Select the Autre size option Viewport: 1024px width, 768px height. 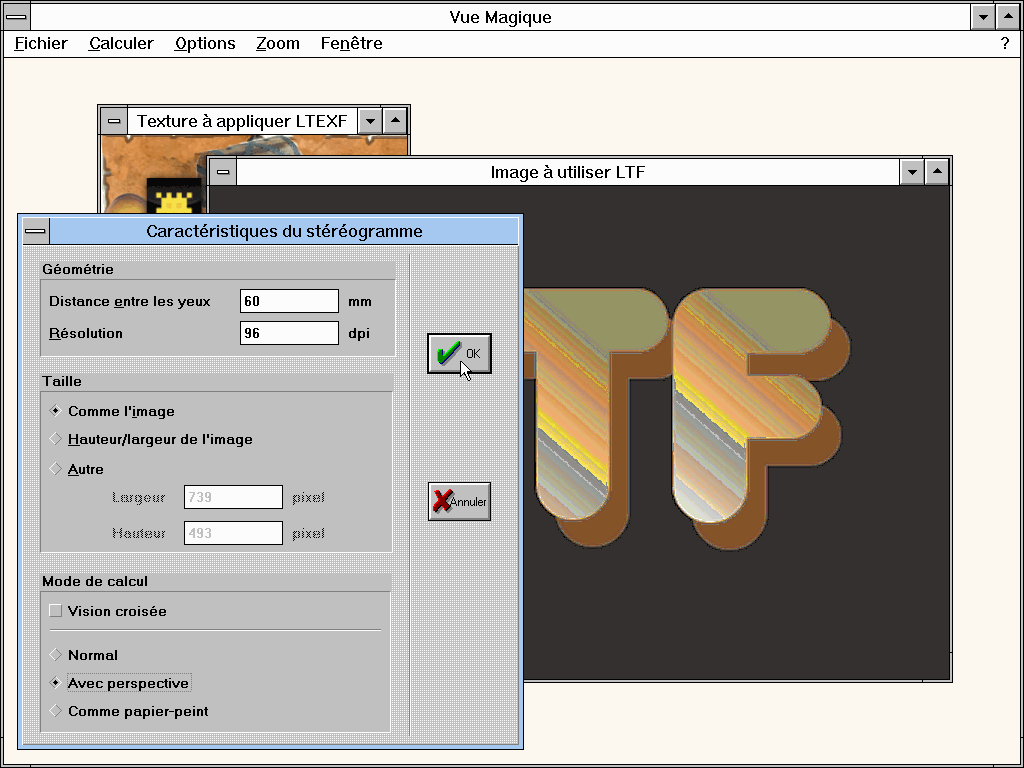pyautogui.click(x=76, y=469)
